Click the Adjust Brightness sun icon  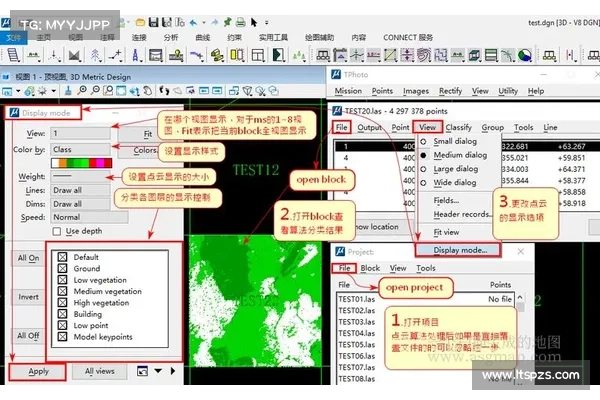click(42, 91)
